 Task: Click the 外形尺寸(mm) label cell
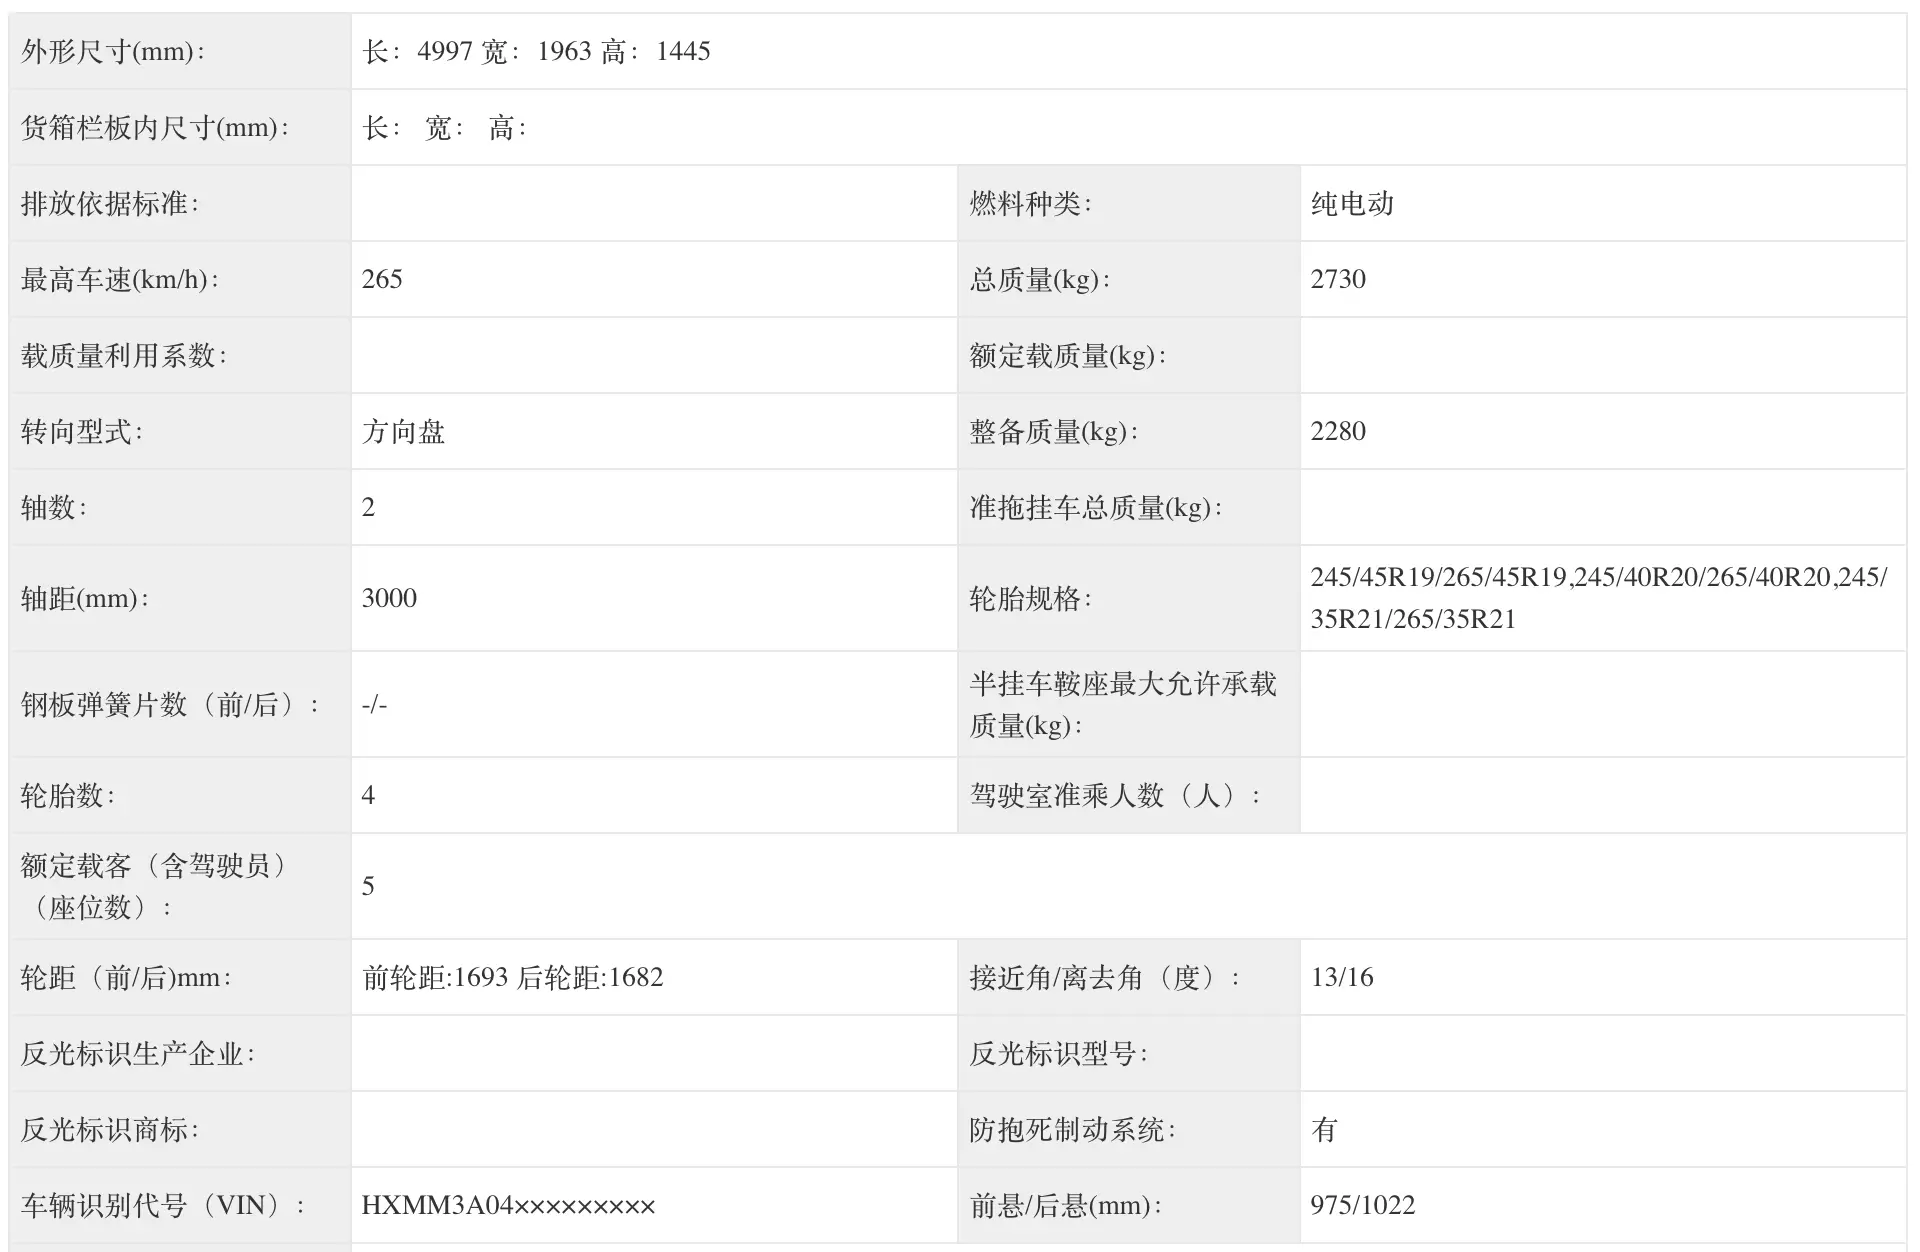(112, 52)
